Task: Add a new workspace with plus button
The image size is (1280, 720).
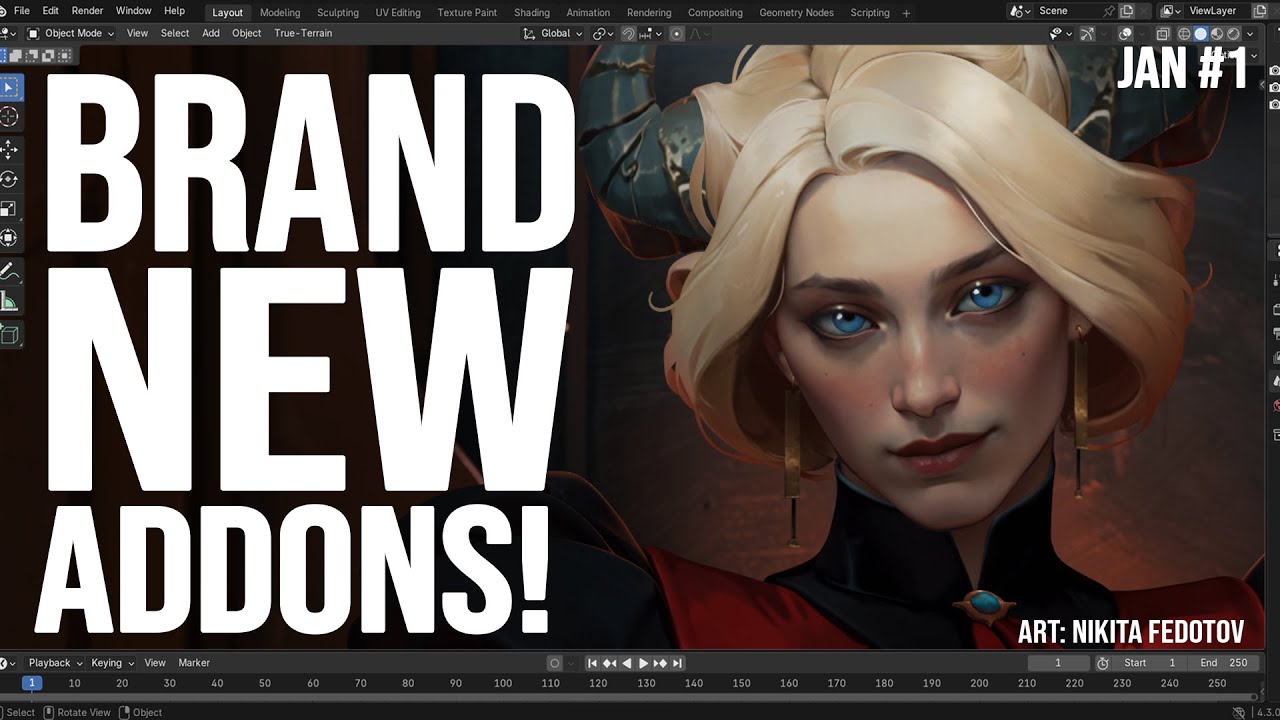Action: click(906, 13)
